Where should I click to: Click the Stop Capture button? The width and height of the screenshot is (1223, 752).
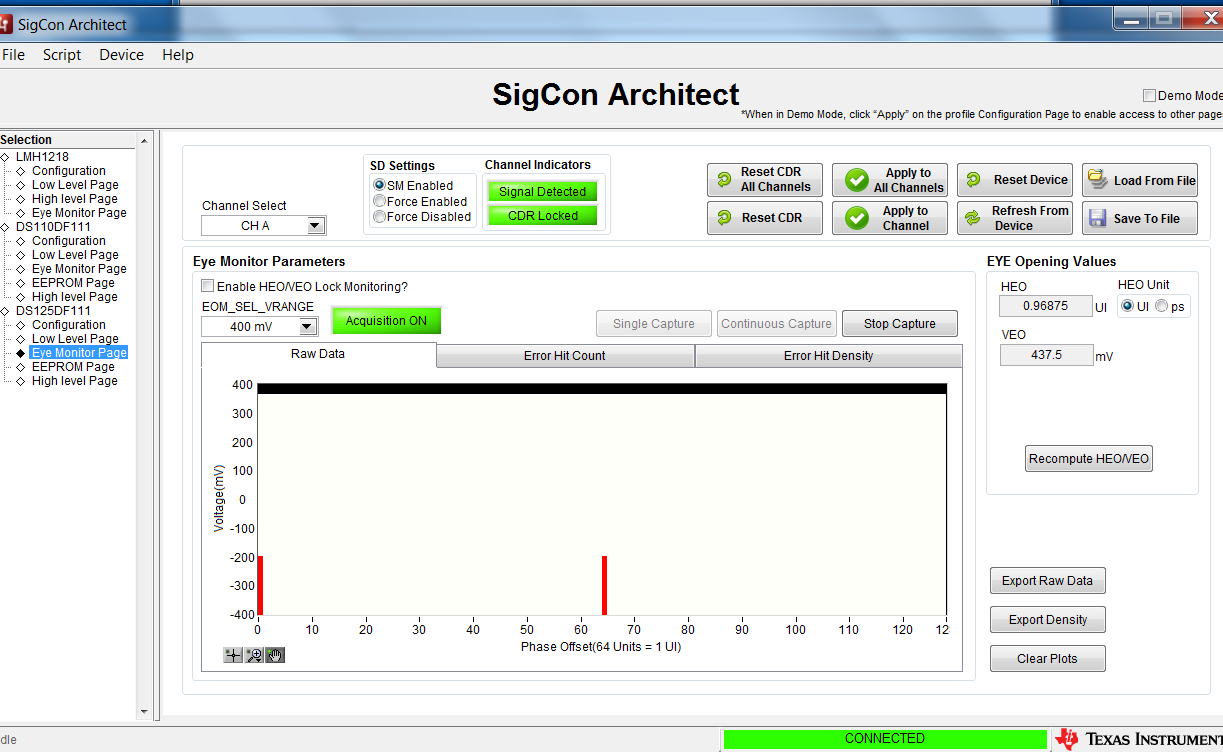coord(900,324)
